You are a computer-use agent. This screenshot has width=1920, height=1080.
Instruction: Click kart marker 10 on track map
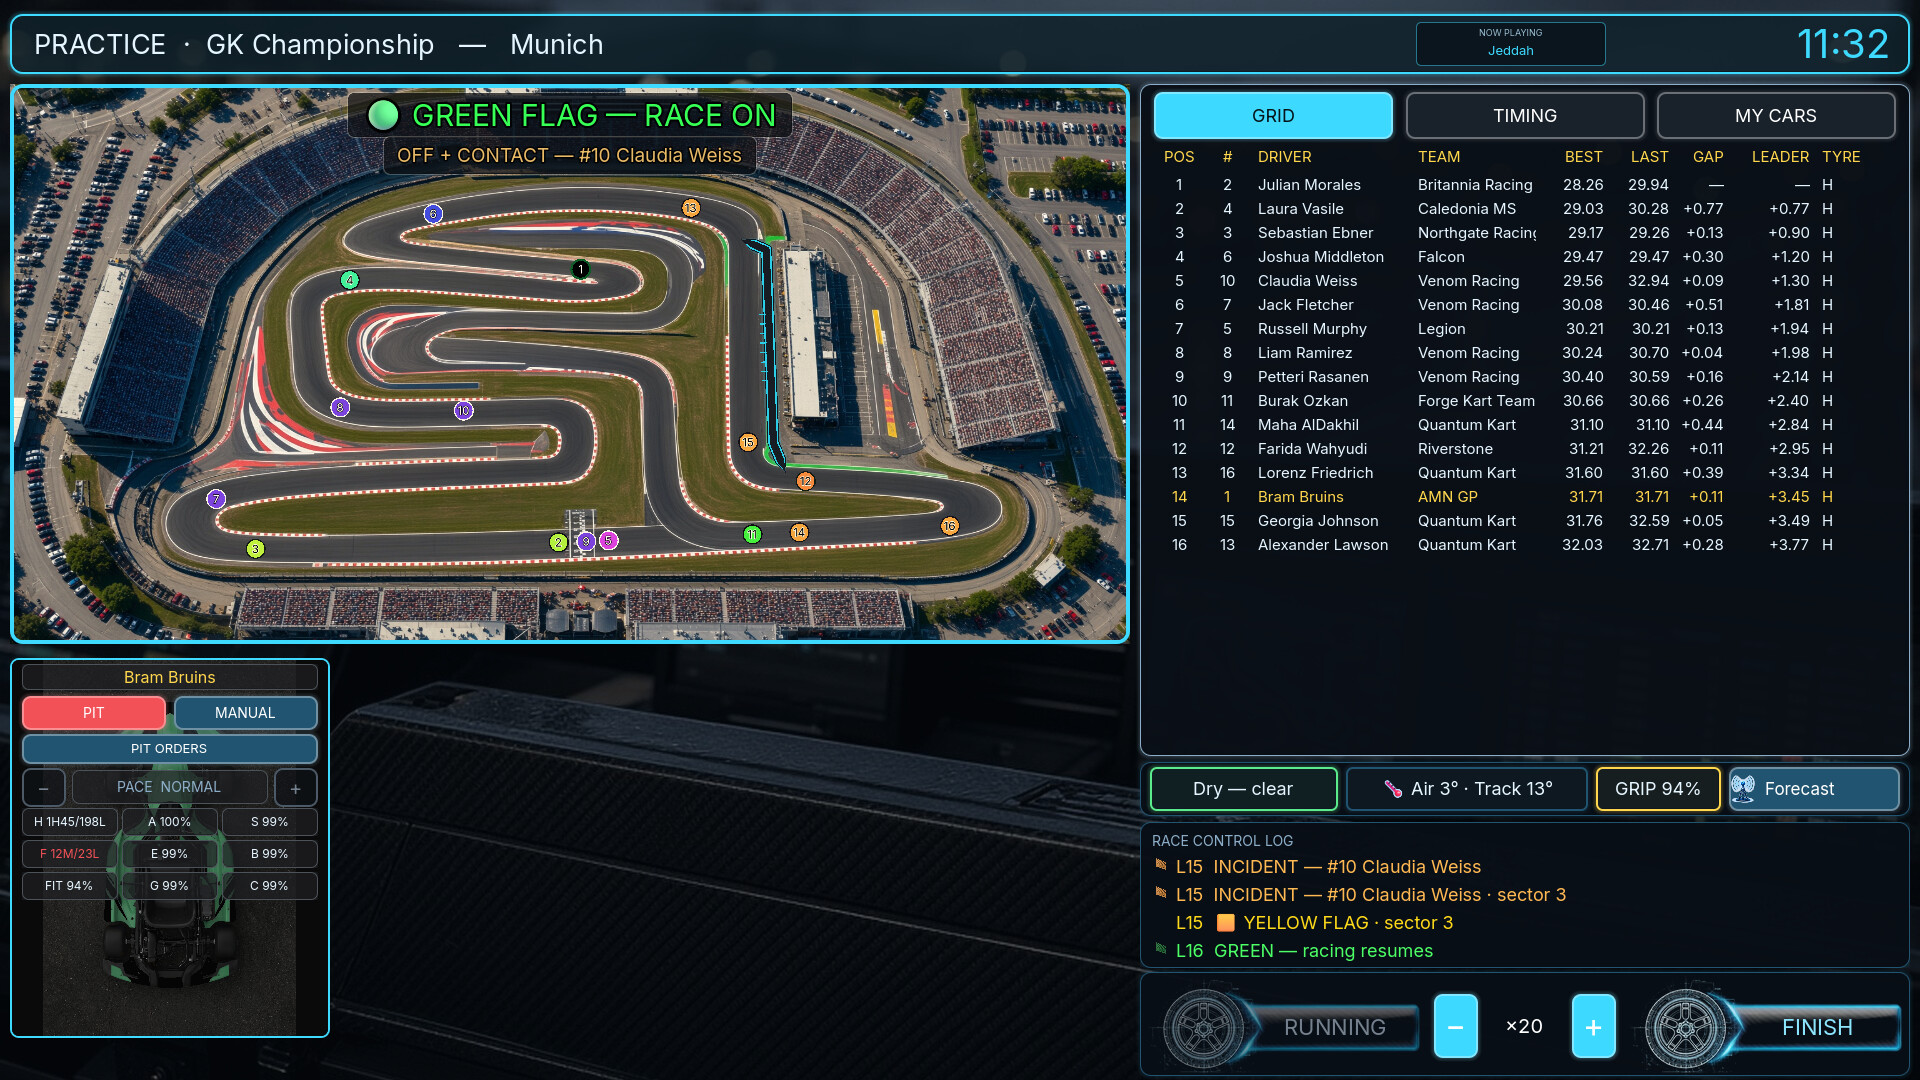463,410
